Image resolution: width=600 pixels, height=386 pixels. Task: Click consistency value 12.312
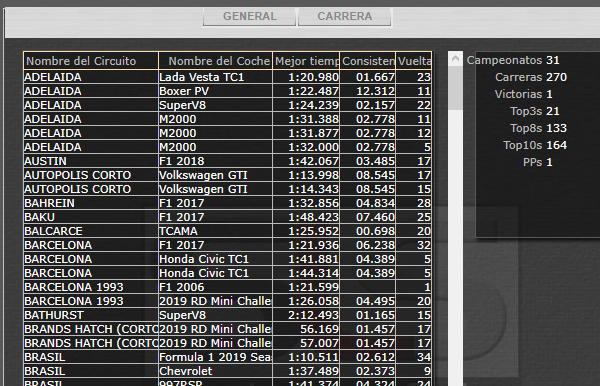(368, 91)
